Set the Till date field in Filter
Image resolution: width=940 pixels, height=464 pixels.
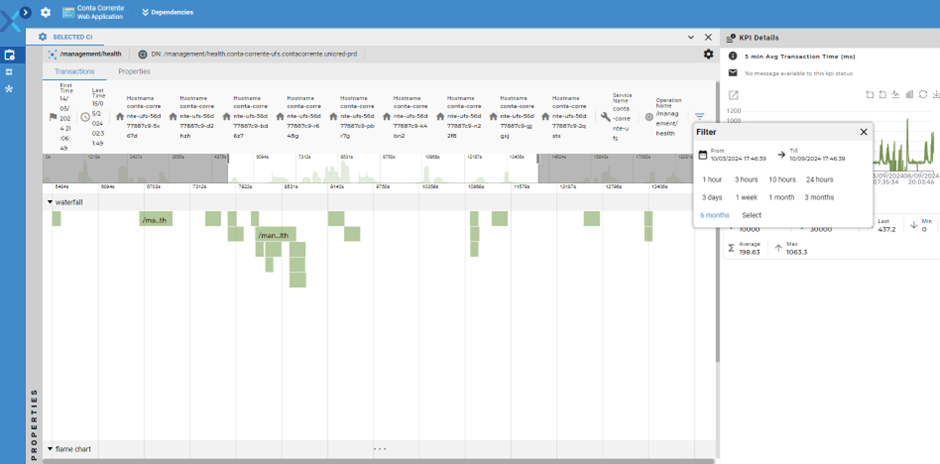point(816,155)
